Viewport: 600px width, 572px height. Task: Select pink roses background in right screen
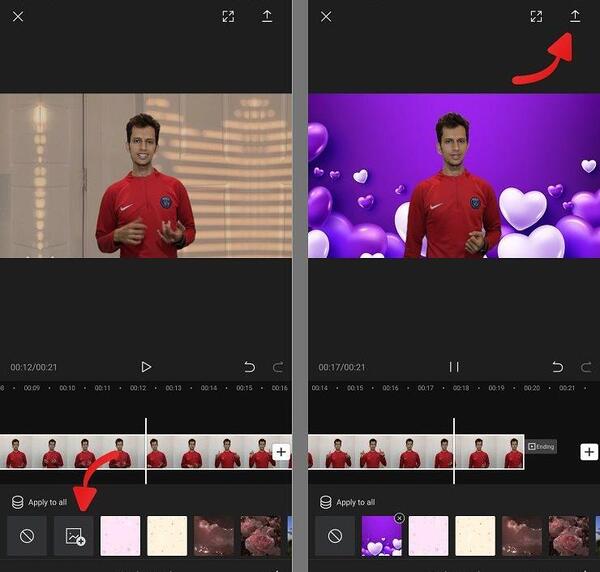tap(569, 536)
